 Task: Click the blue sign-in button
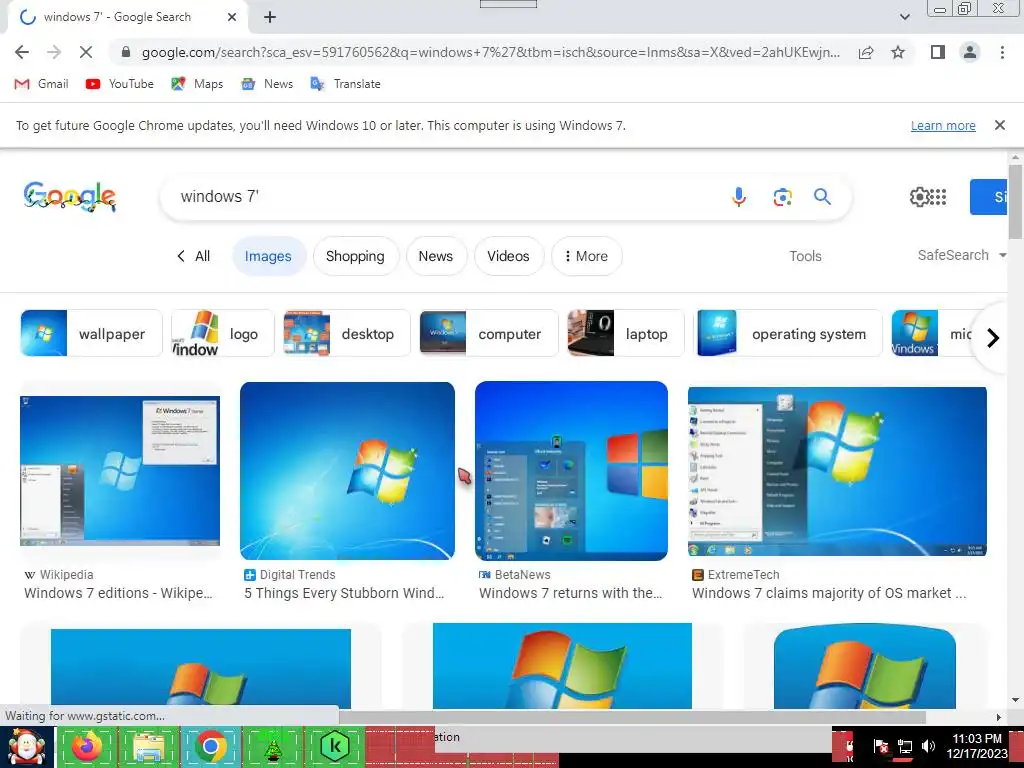click(989, 197)
